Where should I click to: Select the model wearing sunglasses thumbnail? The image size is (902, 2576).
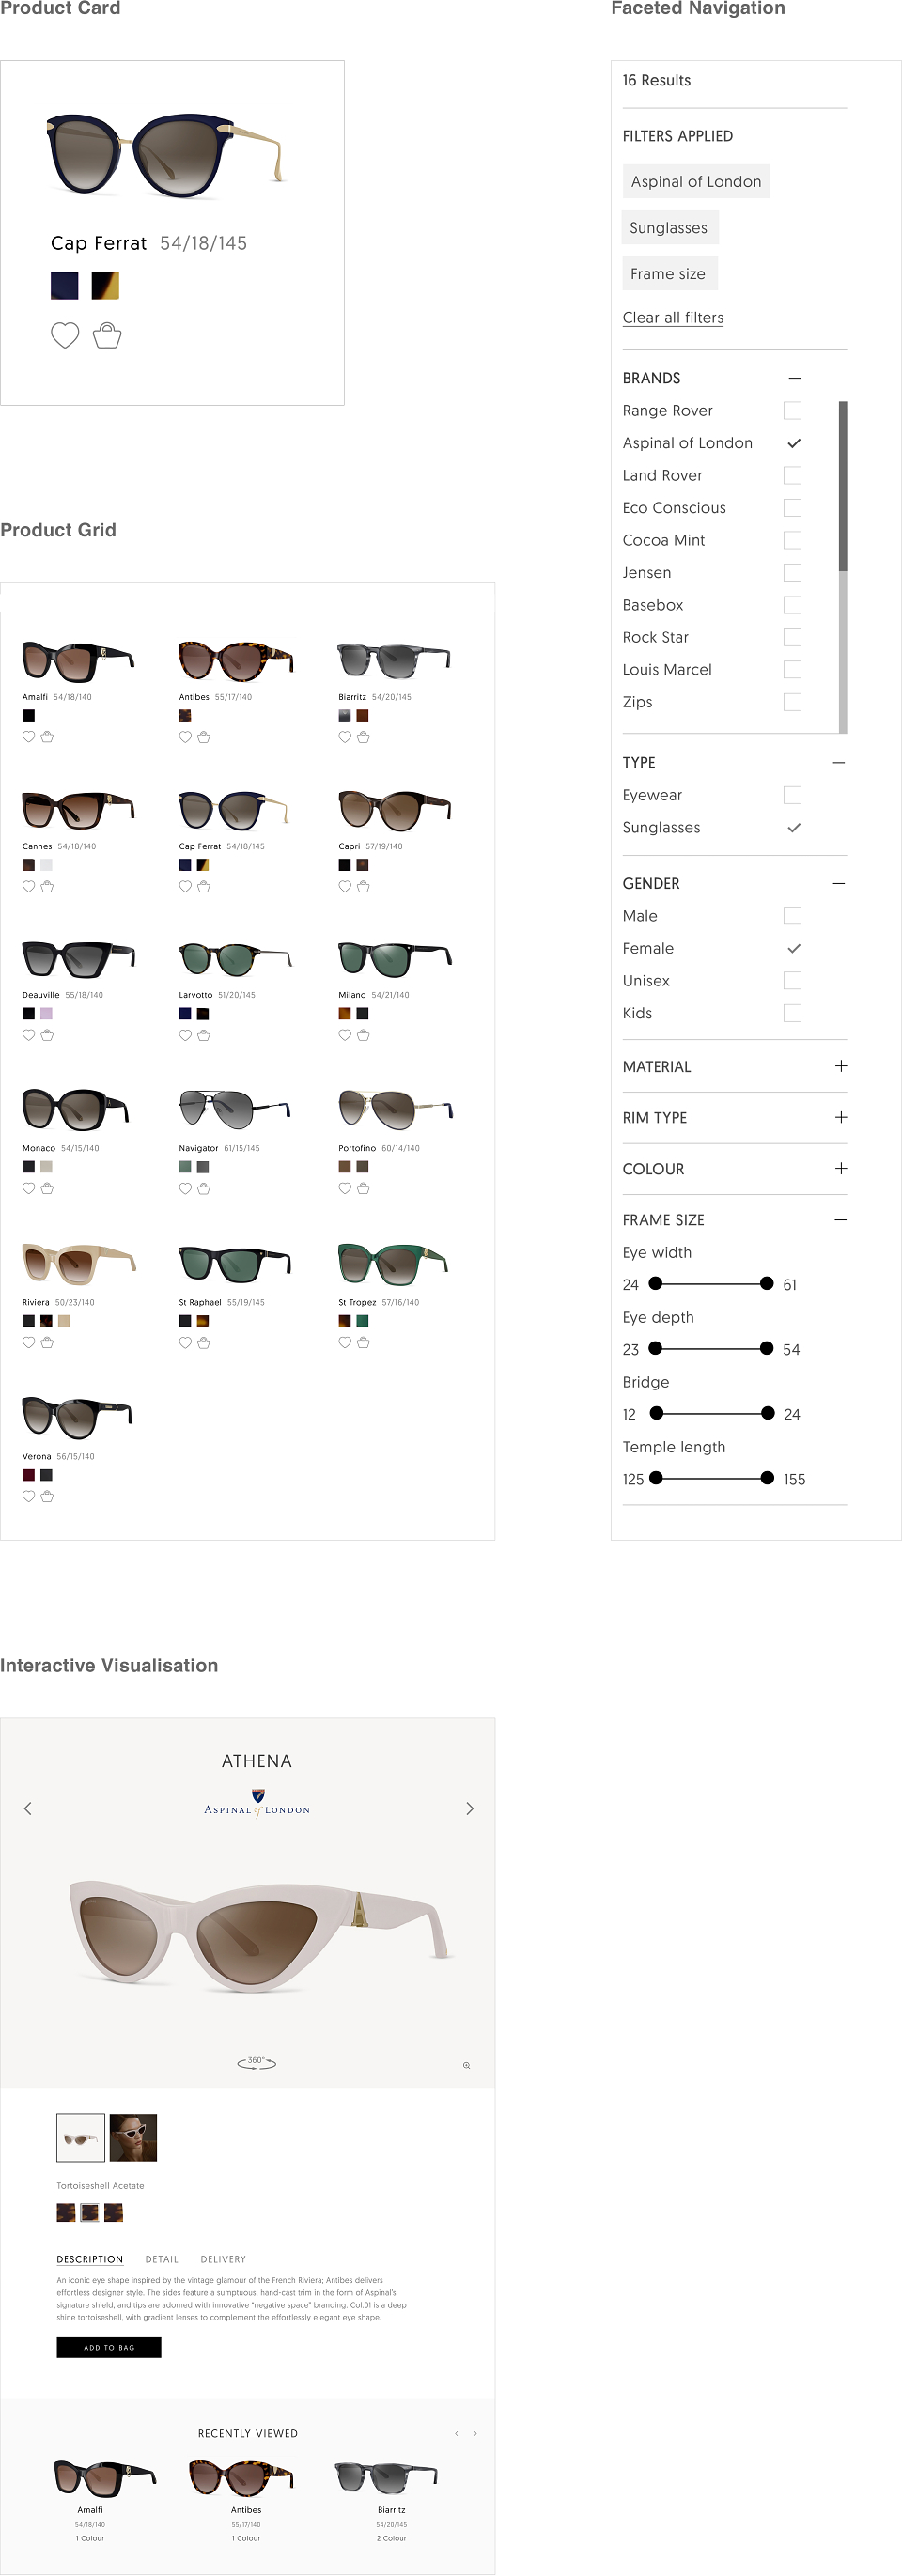[133, 2138]
